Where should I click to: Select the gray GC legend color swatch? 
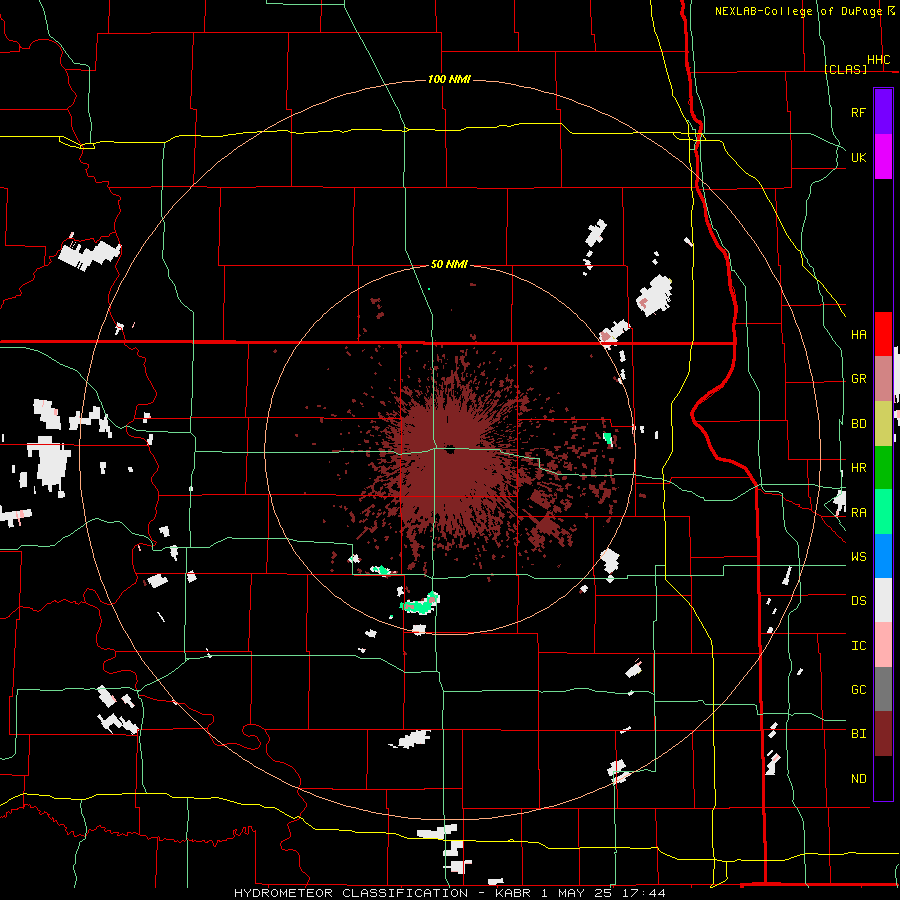[883, 689]
